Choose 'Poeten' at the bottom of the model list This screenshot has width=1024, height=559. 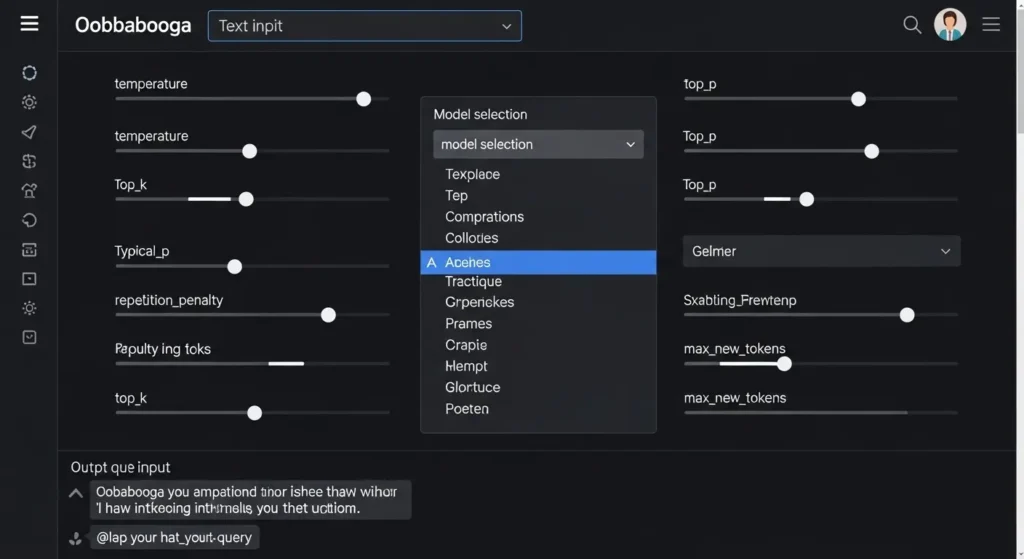point(466,409)
